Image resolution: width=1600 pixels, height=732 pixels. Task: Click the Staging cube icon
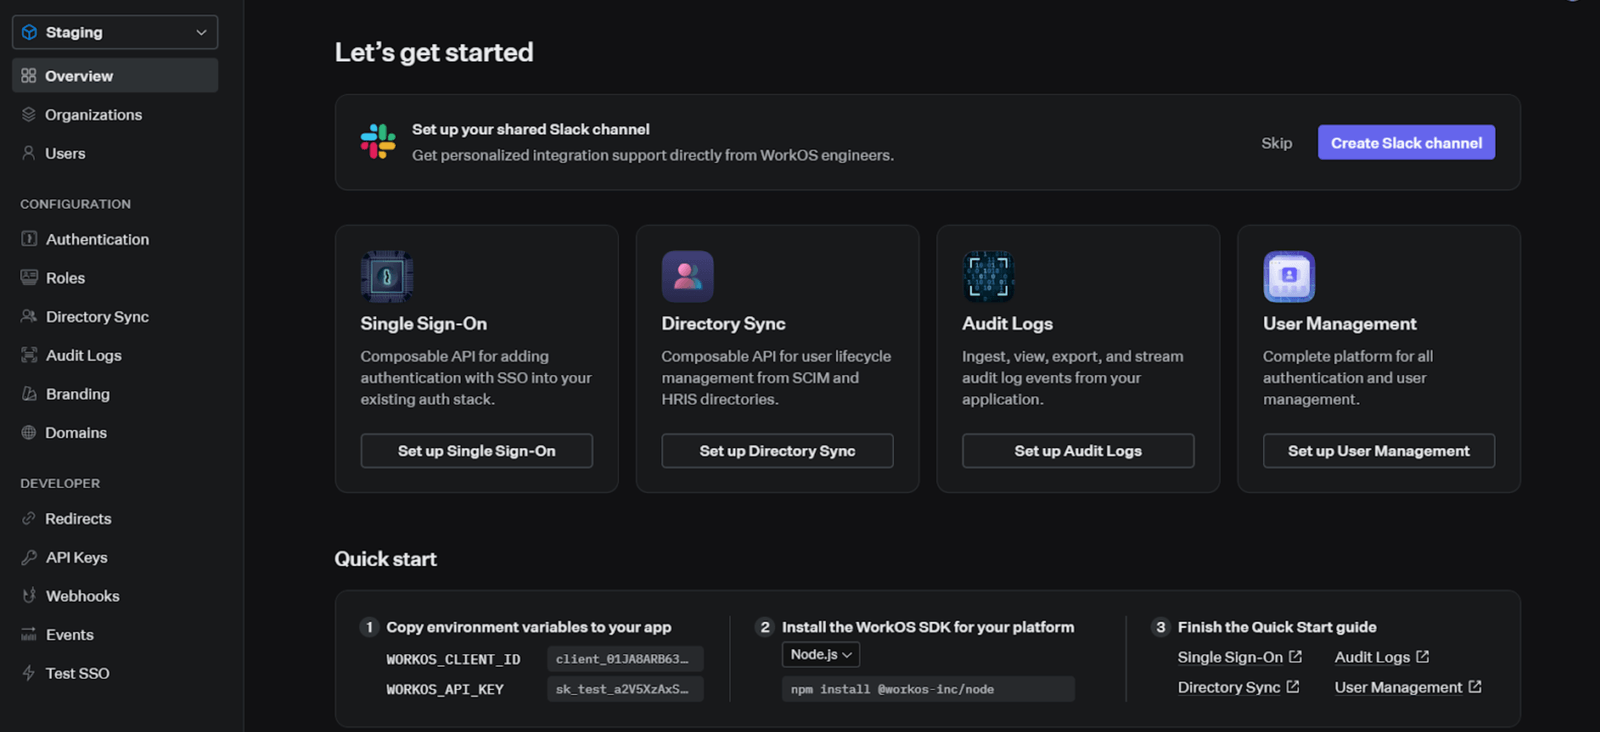coord(29,32)
